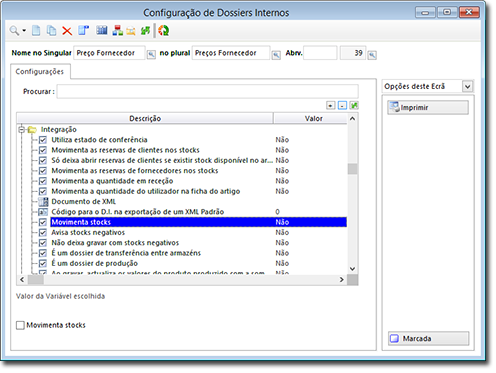This screenshot has width=496, height=373.
Task: Click the blue document properties toolbar icon
Action: (x=83, y=31)
